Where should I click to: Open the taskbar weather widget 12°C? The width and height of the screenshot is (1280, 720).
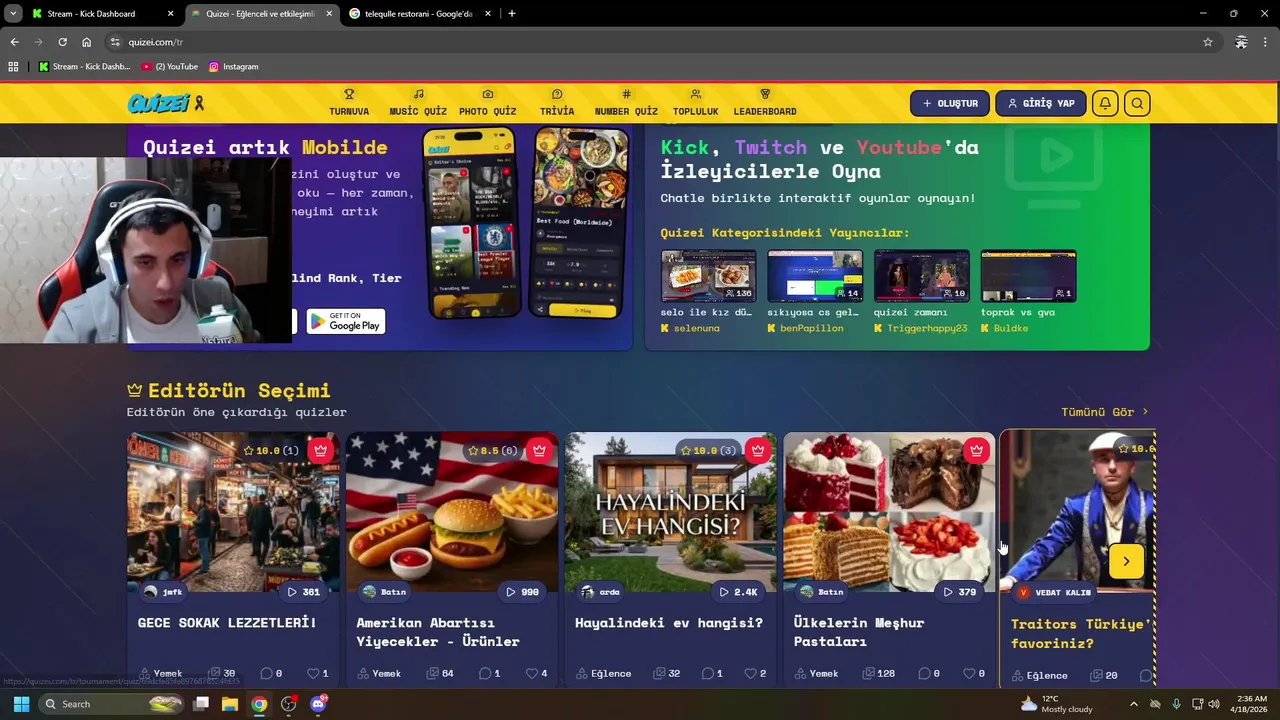click(x=1056, y=704)
